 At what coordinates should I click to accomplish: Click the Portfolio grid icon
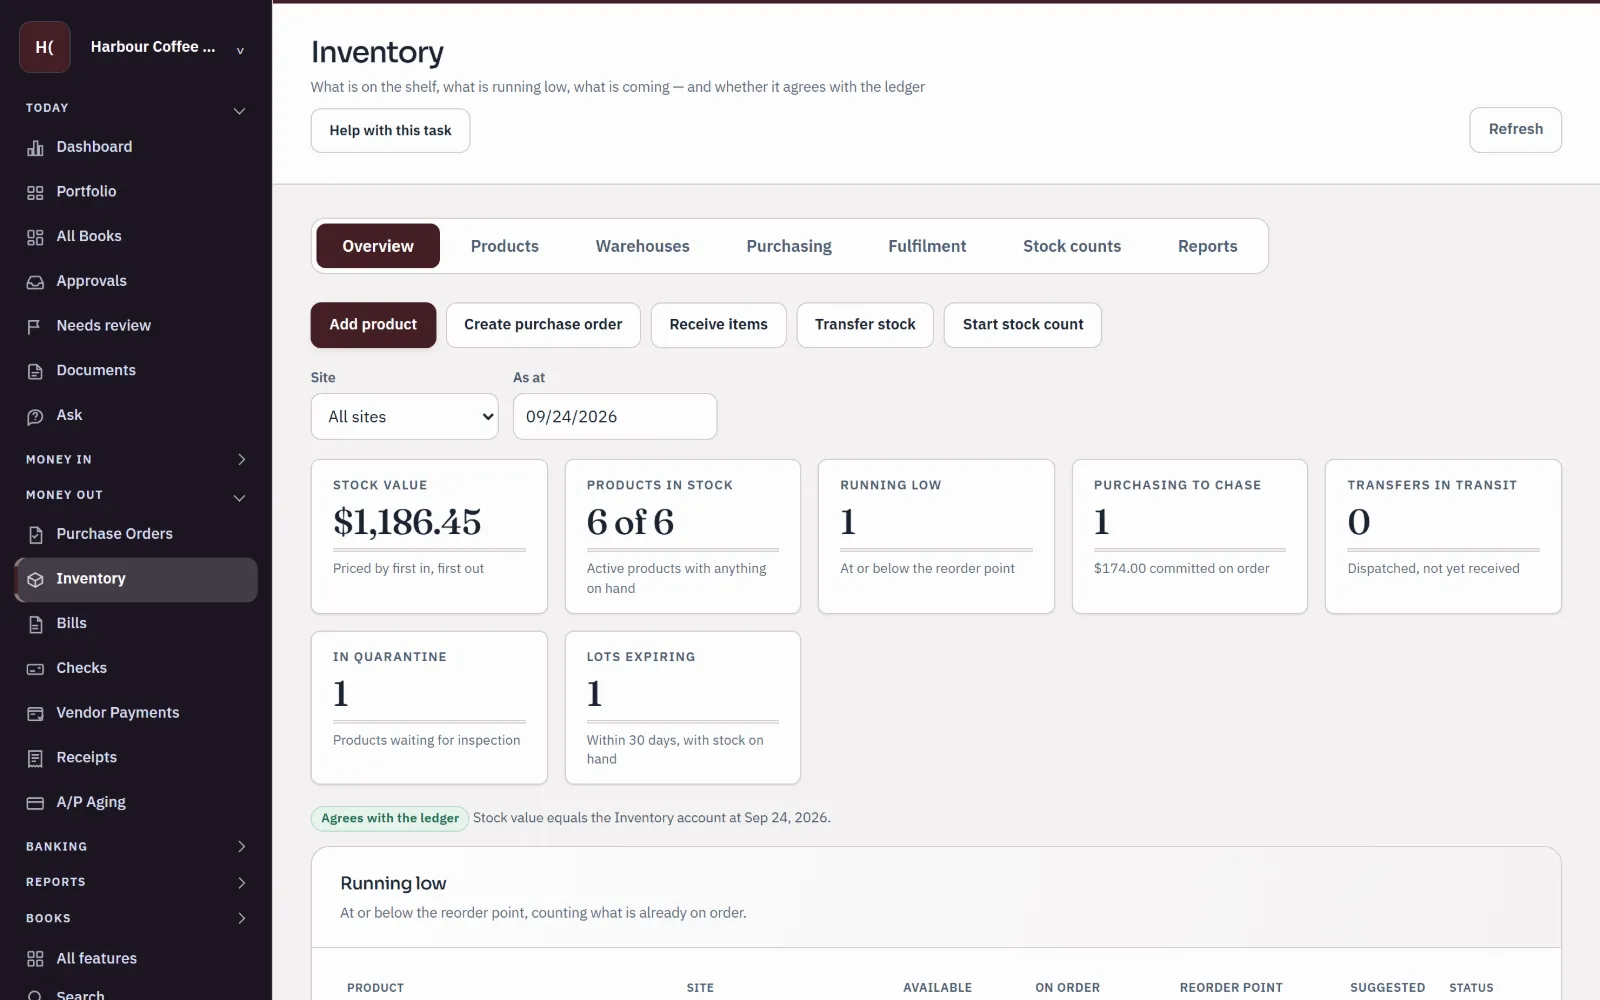tap(35, 192)
